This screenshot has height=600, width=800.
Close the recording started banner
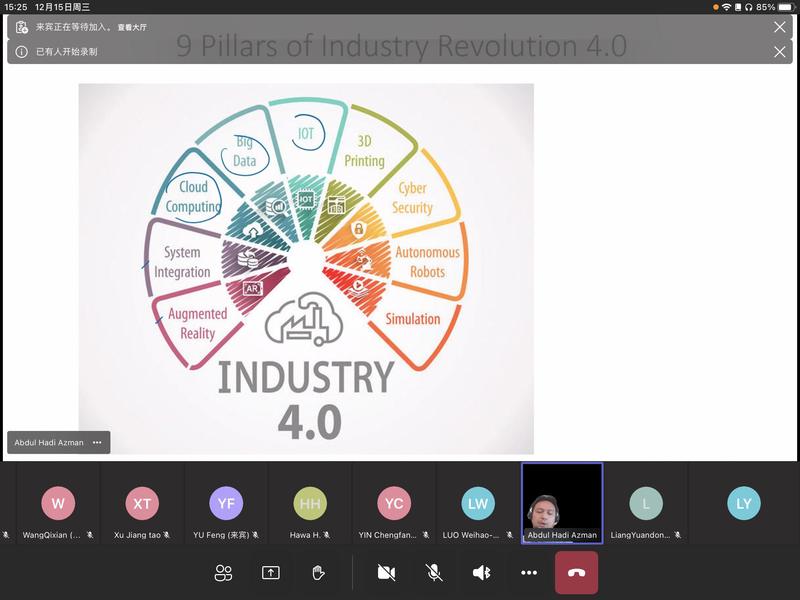779,52
